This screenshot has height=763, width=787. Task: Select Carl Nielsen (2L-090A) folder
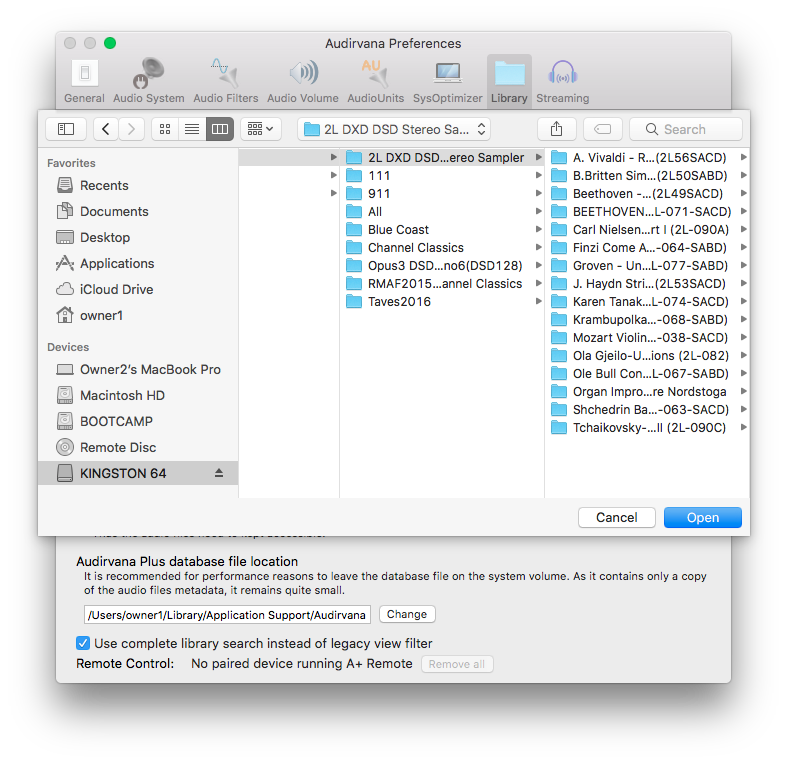tap(647, 230)
